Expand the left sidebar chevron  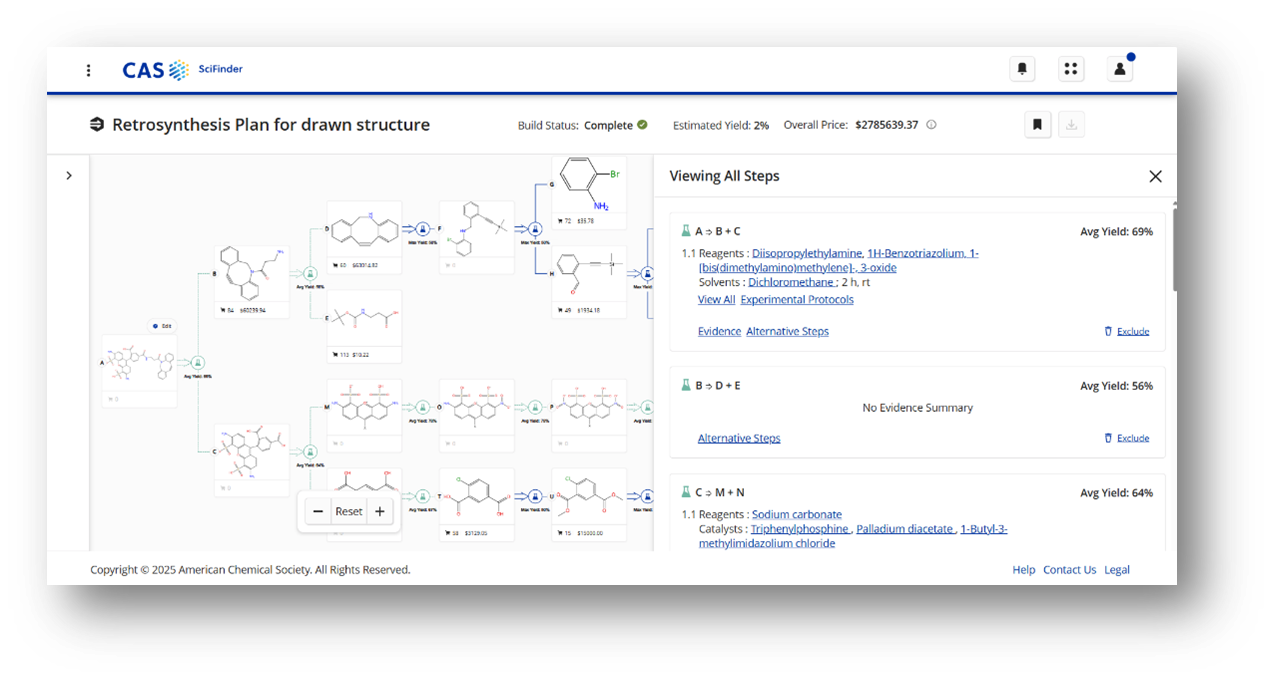coord(69,176)
